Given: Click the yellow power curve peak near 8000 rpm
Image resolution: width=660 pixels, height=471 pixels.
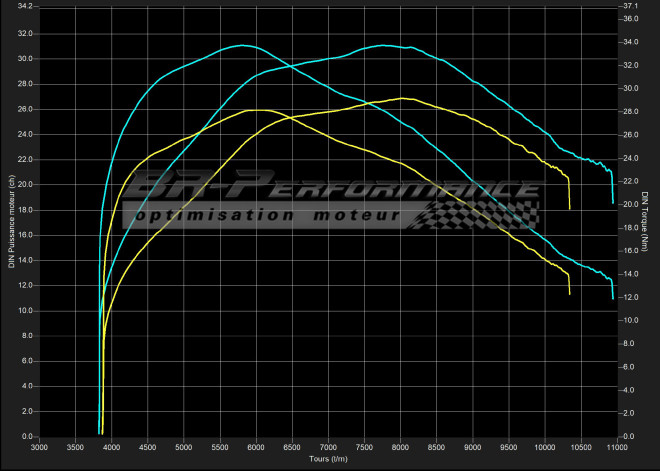Looking at the screenshot, I should pyautogui.click(x=402, y=98).
